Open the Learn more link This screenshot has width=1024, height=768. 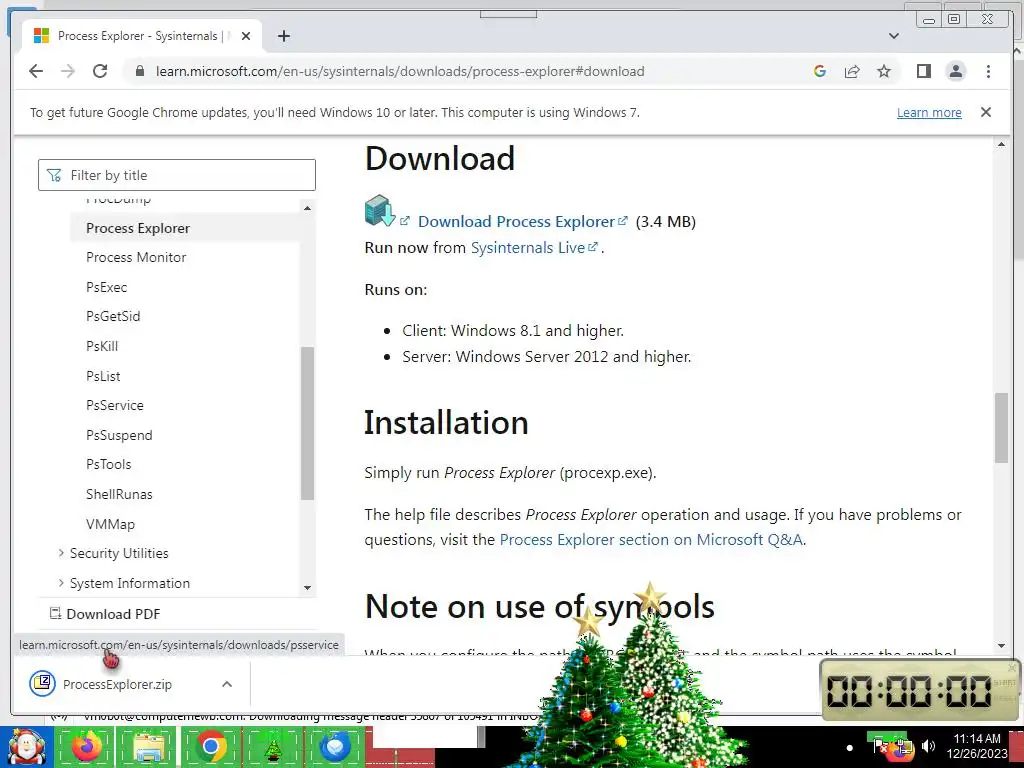(x=929, y=112)
